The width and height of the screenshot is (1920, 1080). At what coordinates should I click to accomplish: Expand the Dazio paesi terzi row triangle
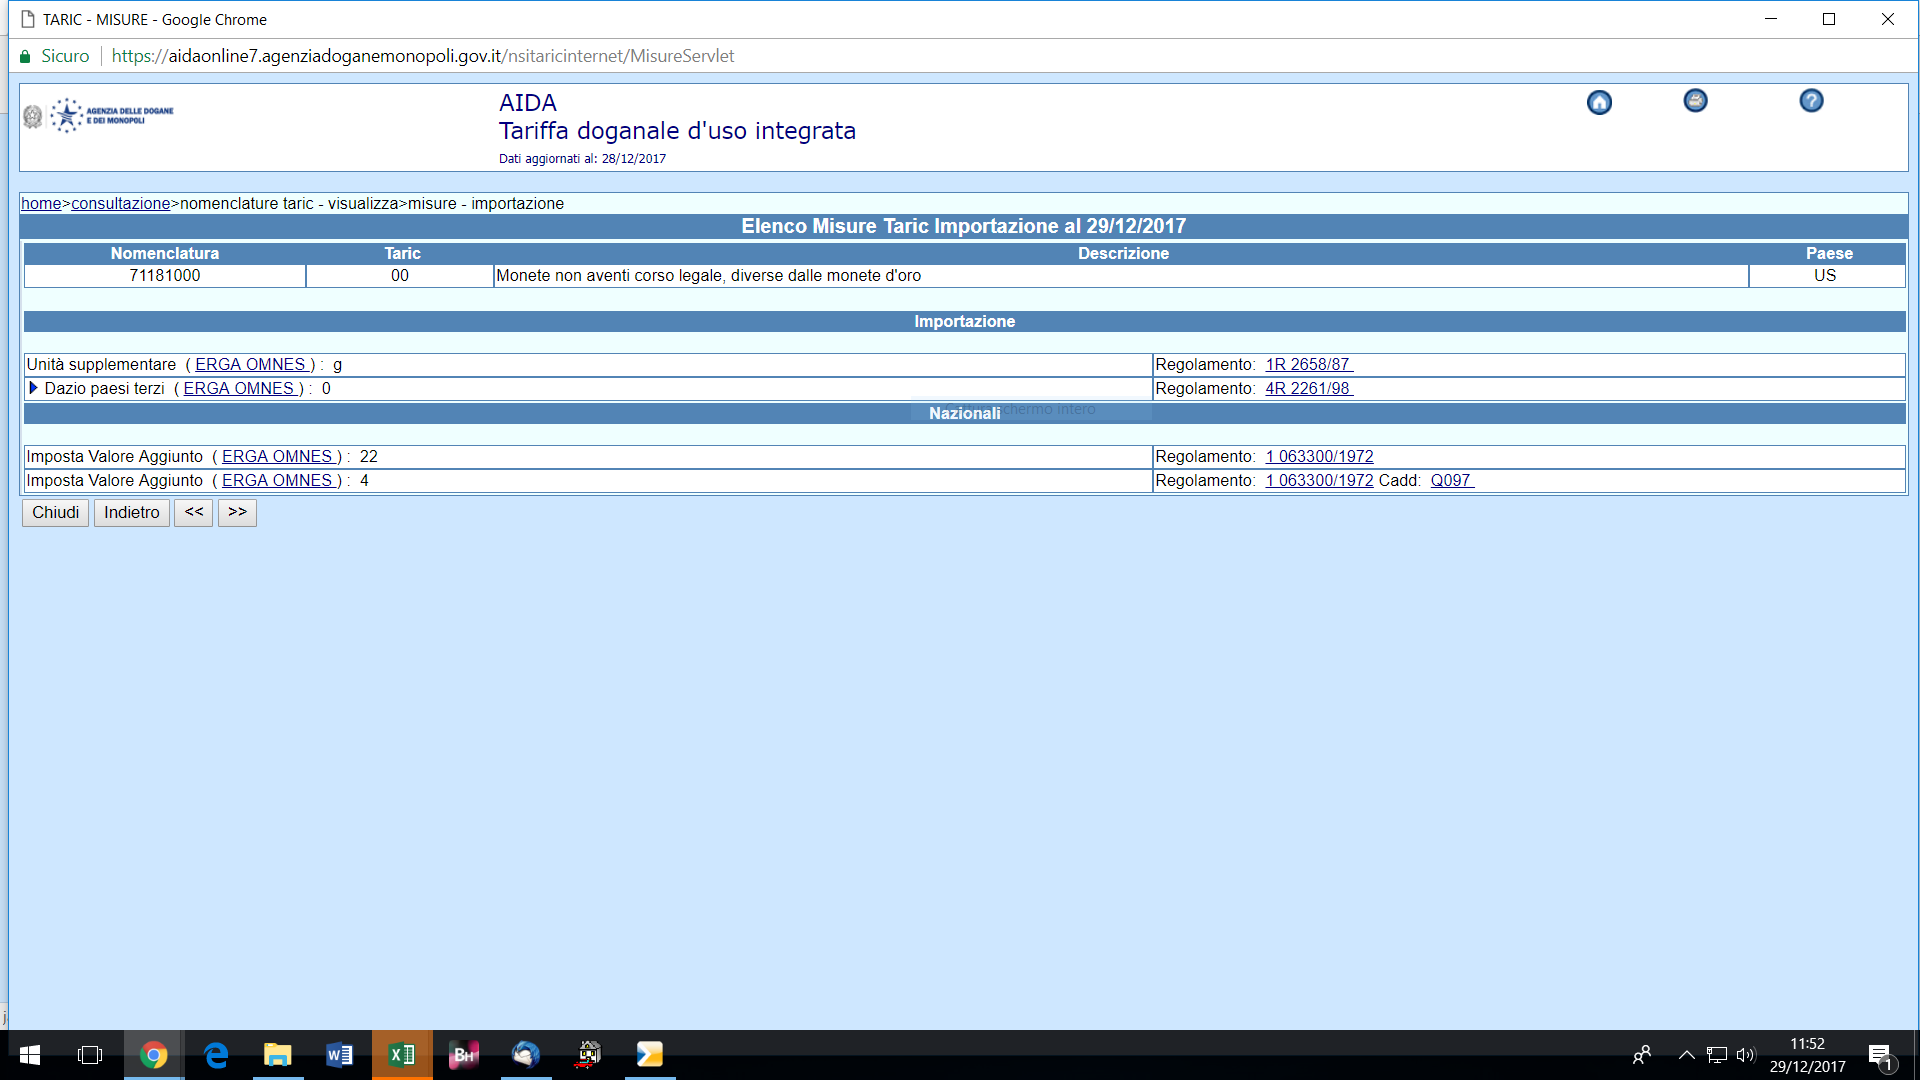pyautogui.click(x=33, y=388)
